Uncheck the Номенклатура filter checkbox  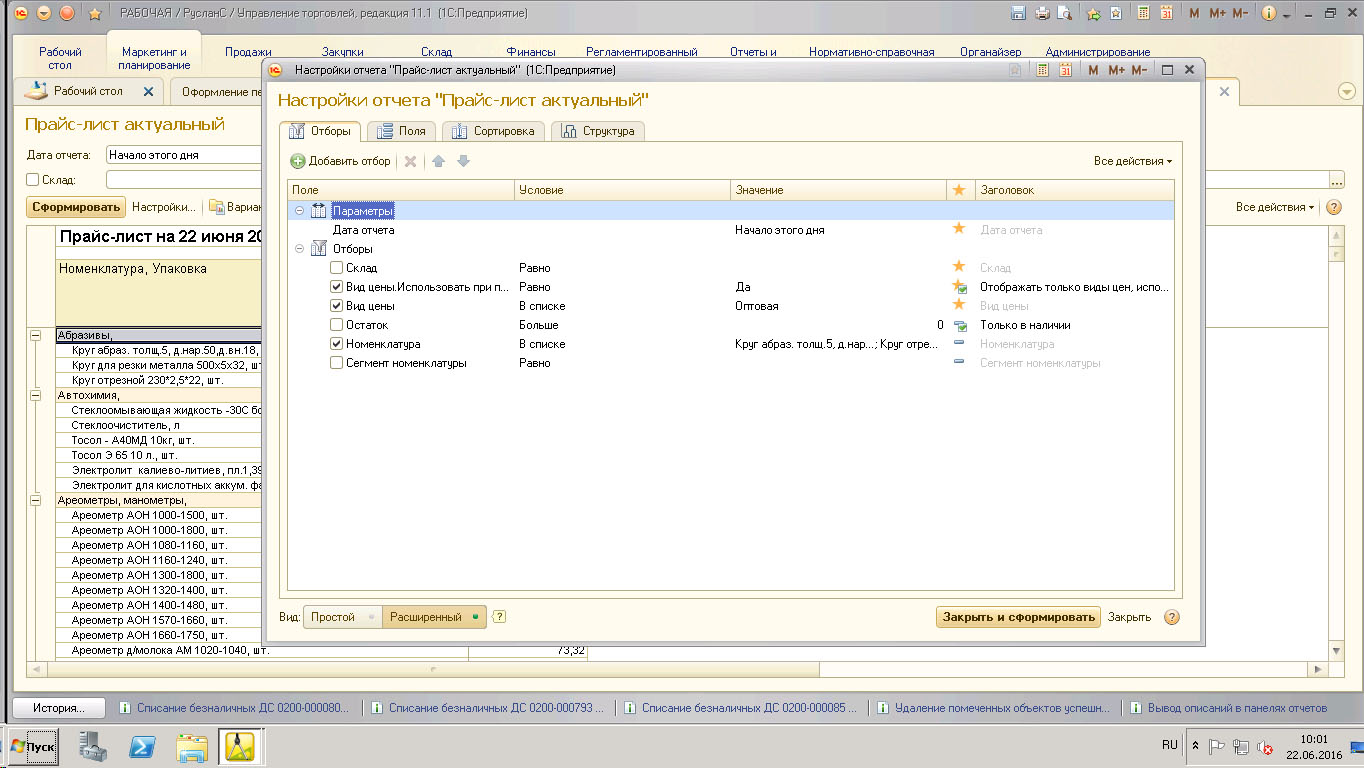click(337, 344)
